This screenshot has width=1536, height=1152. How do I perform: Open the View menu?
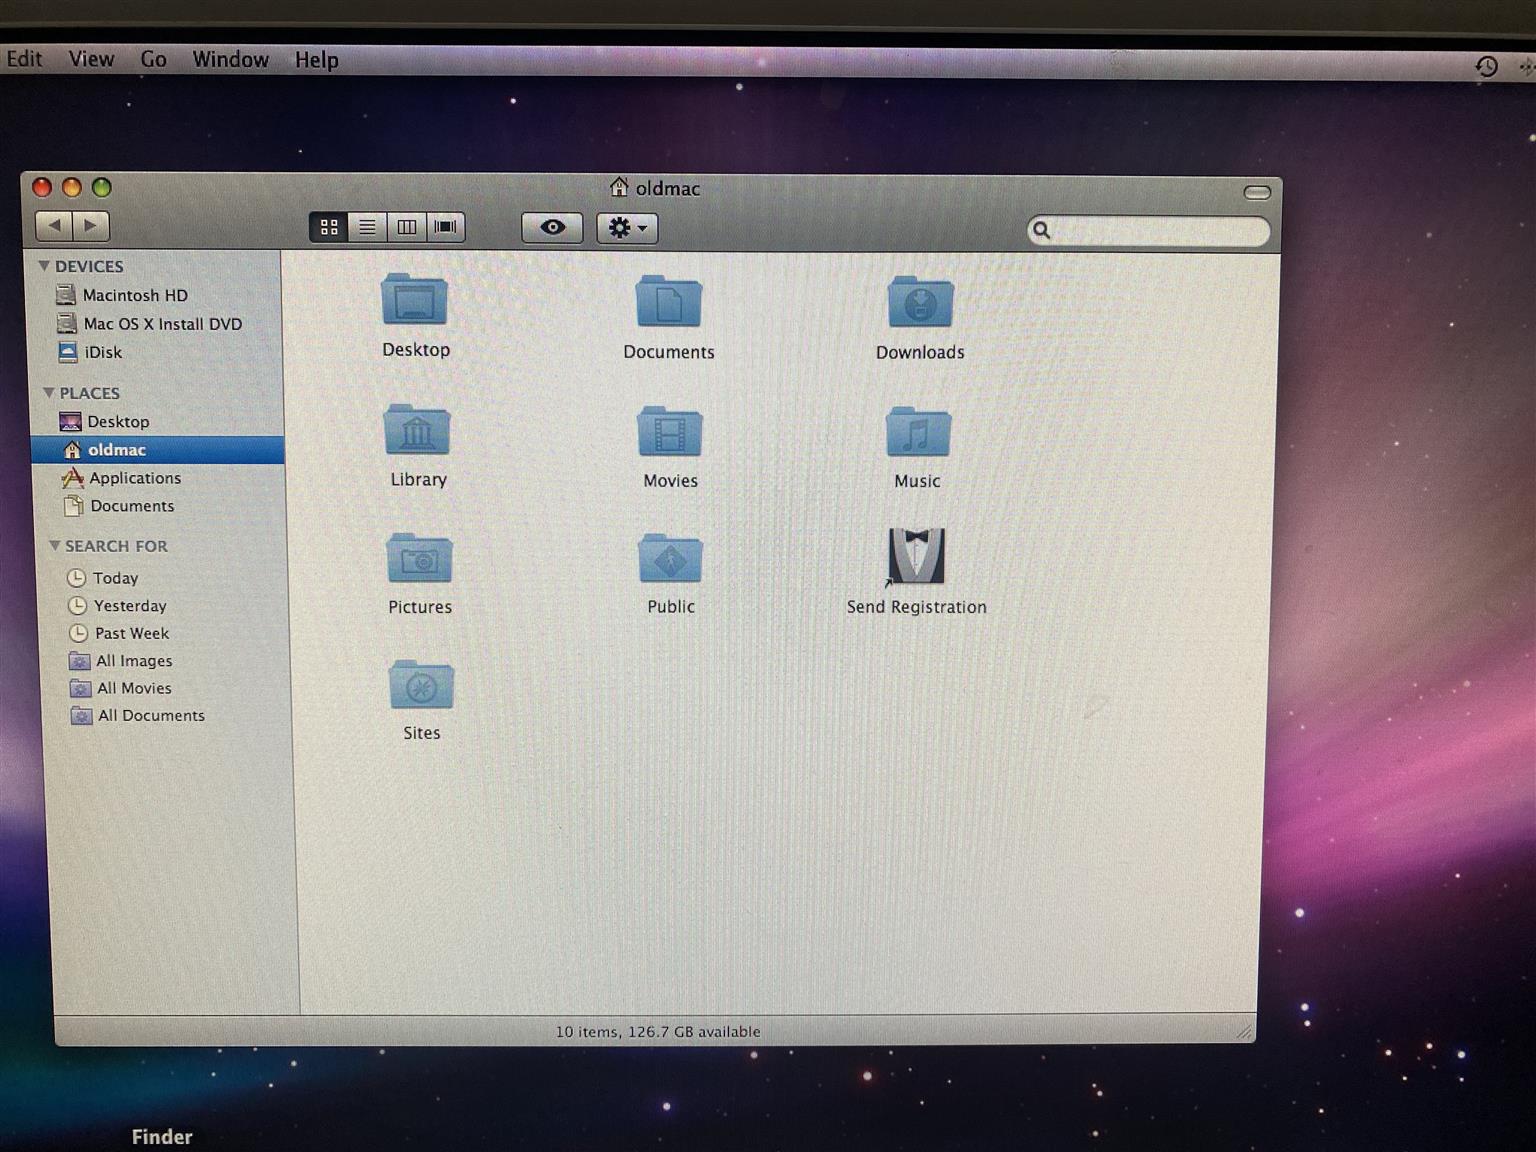click(91, 59)
